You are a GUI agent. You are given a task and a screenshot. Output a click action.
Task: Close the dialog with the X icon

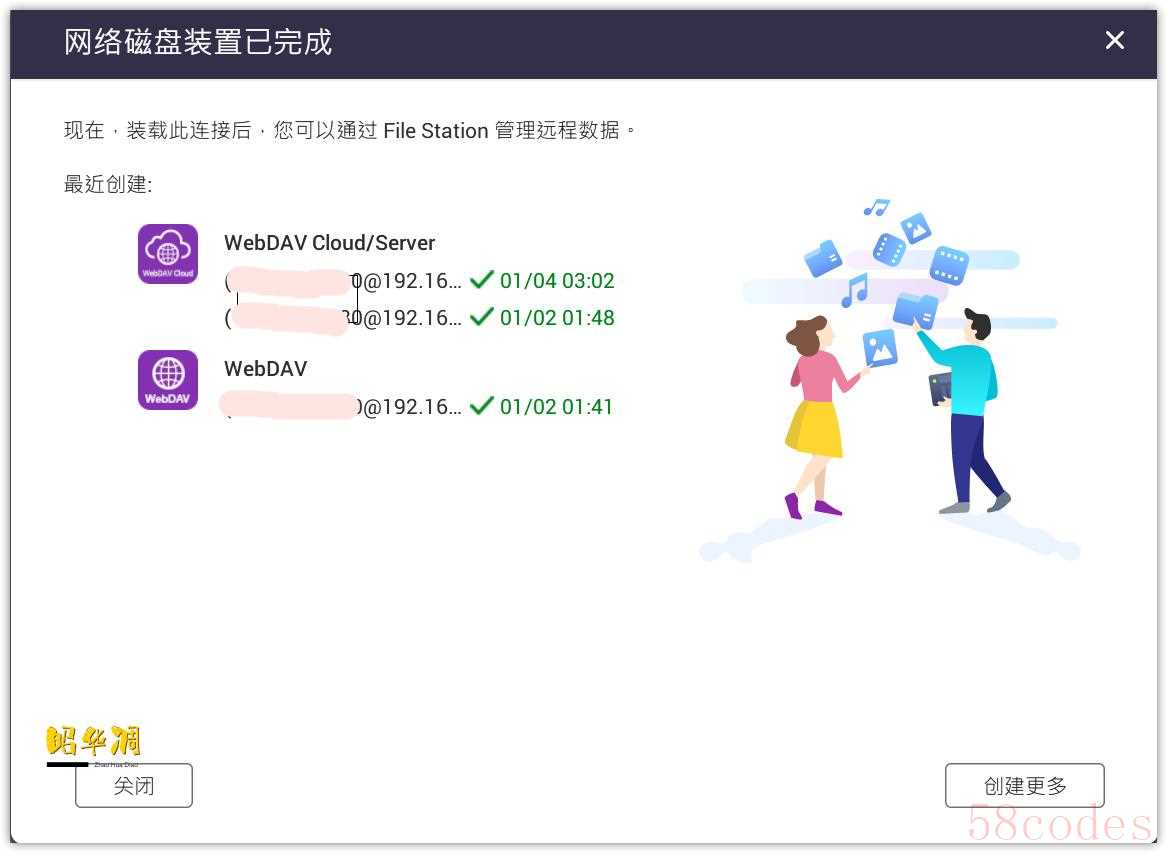(1114, 40)
